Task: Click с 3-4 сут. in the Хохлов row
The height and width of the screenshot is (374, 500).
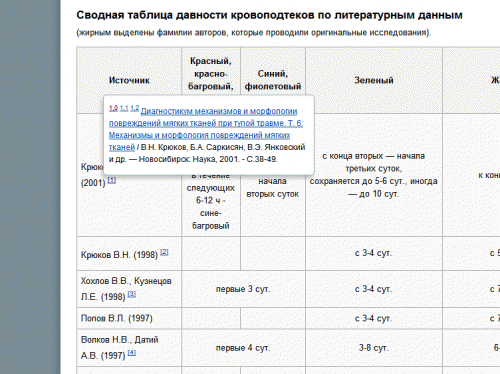Action: pyautogui.click(x=374, y=289)
